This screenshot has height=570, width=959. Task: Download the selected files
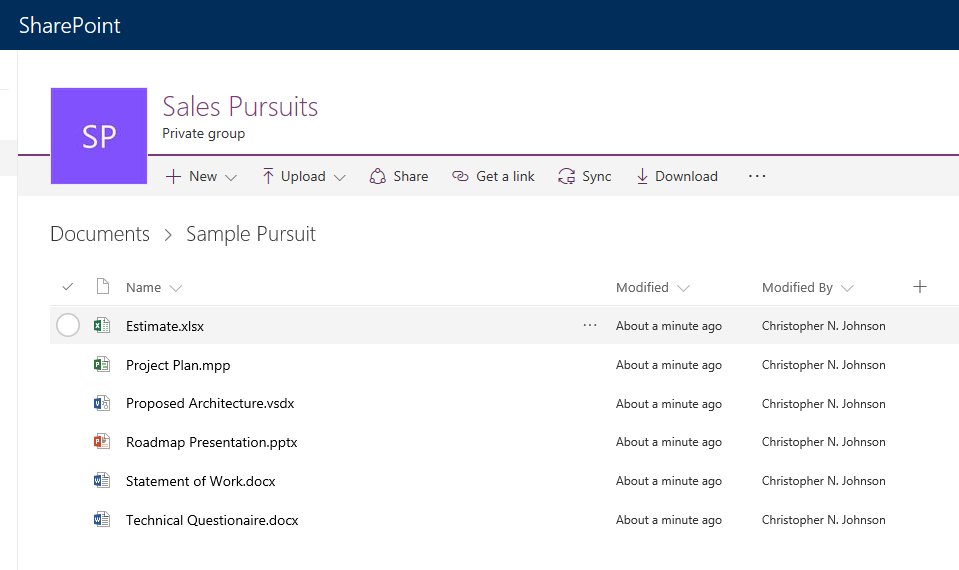point(677,176)
